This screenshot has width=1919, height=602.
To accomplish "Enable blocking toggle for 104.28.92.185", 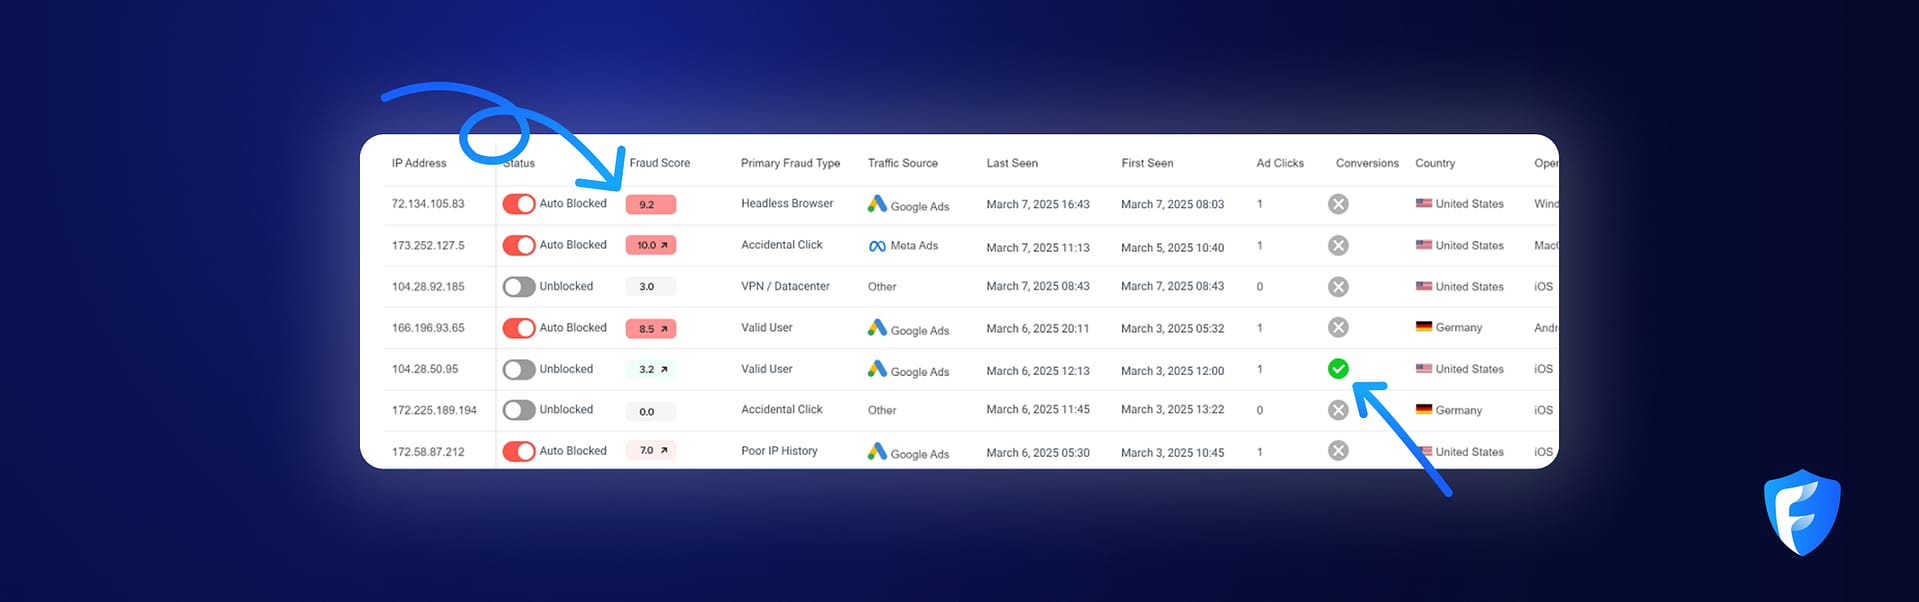I will point(519,287).
